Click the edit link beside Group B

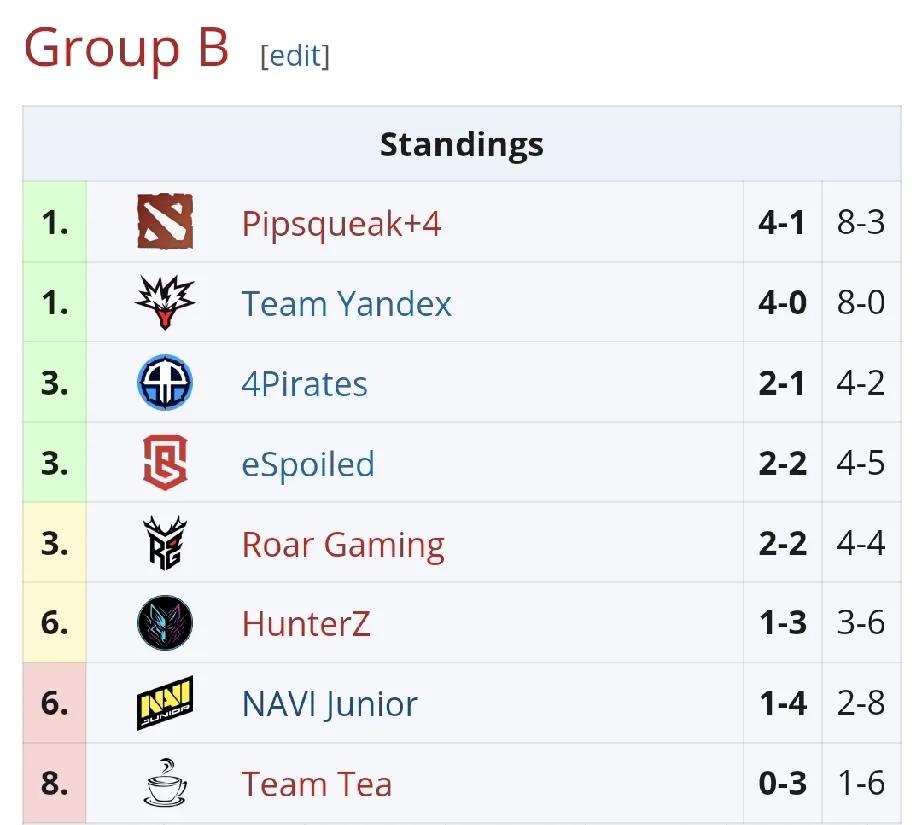click(294, 55)
